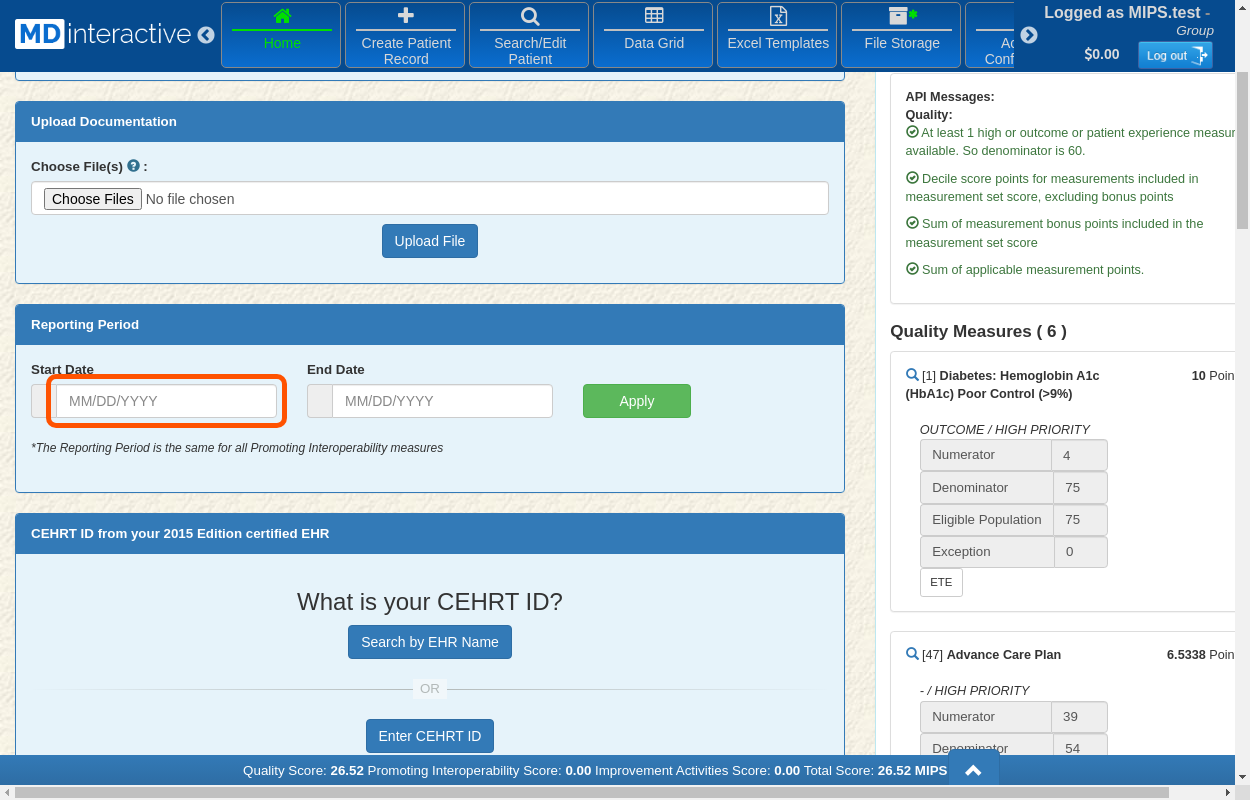Click the Excel Templates file icon
This screenshot has height=800, width=1250.
pos(778,16)
